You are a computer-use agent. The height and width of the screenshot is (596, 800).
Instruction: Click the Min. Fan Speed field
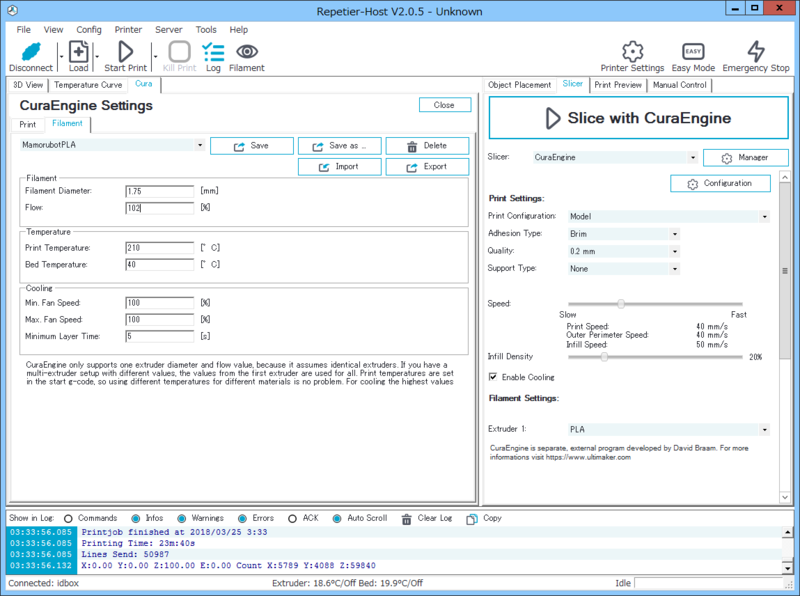160,303
